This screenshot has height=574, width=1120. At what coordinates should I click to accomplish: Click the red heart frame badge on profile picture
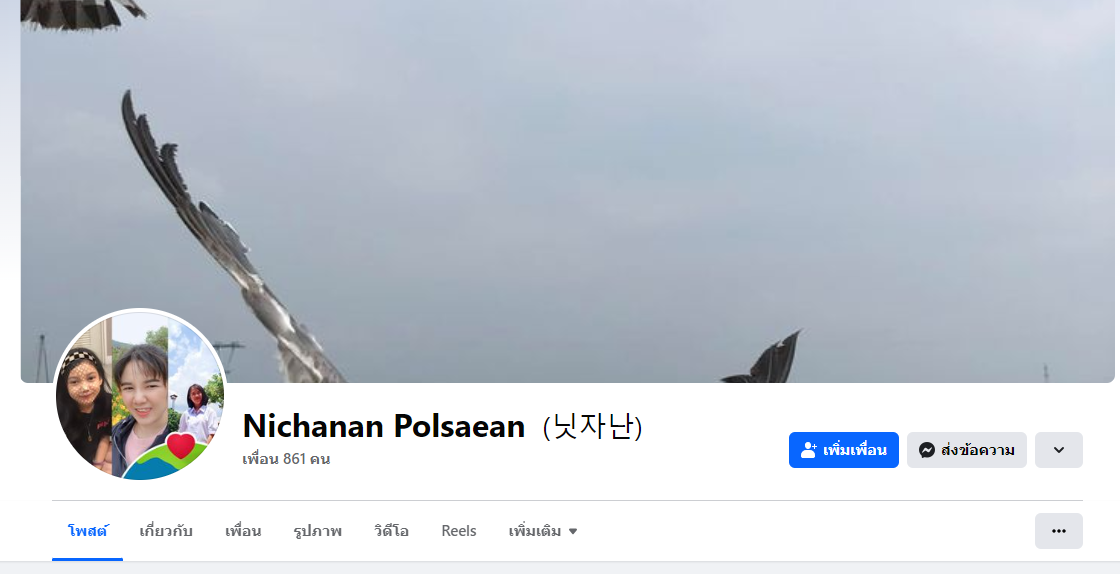click(x=181, y=445)
